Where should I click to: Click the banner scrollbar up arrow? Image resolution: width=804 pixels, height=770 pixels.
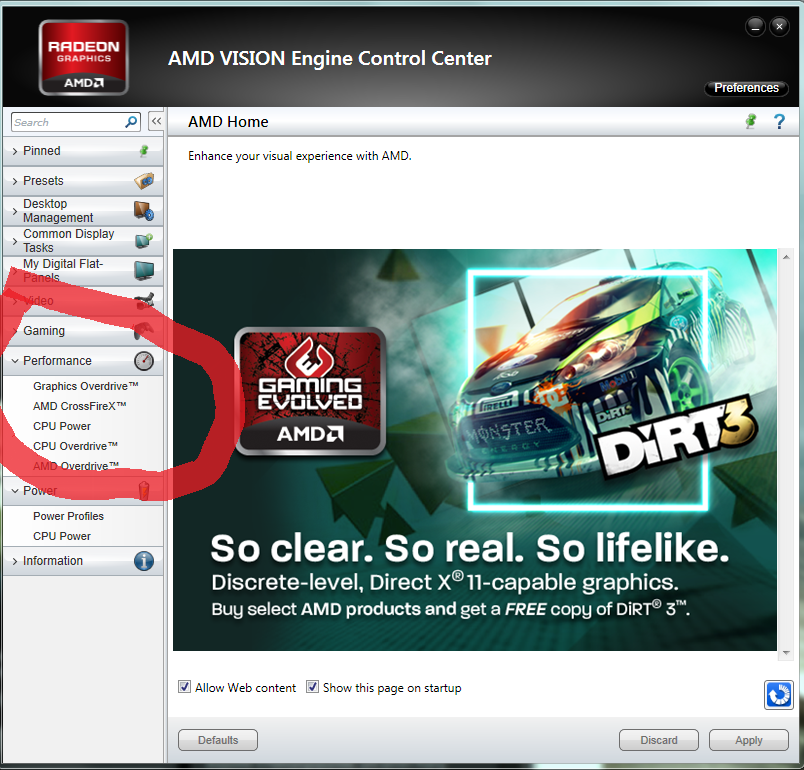click(786, 257)
